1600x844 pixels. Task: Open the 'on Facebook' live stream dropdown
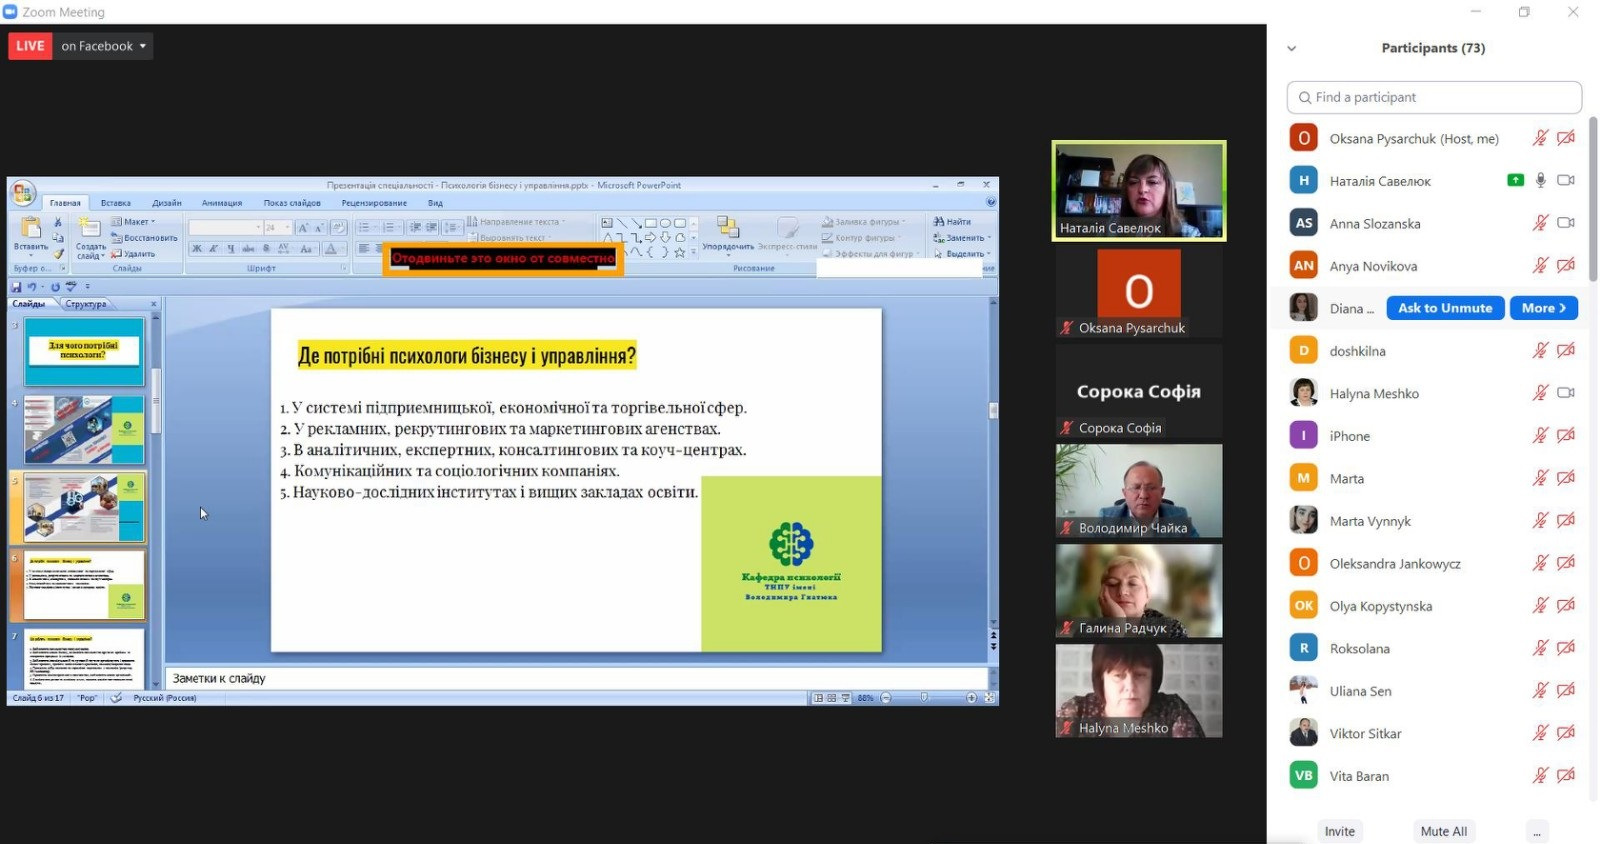(x=103, y=46)
